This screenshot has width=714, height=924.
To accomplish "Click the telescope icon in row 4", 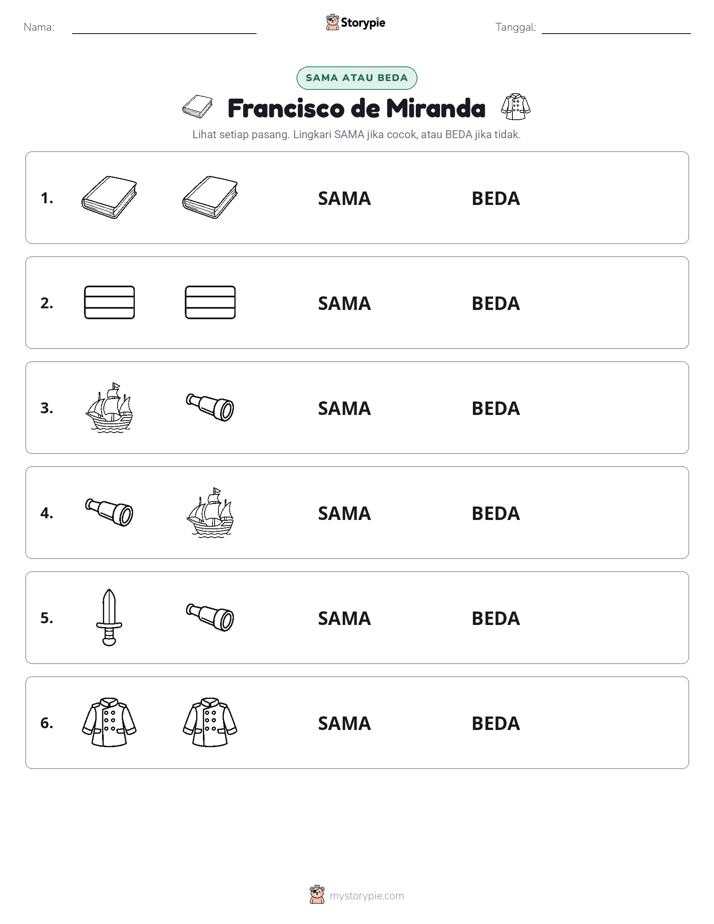I will tap(110, 512).
